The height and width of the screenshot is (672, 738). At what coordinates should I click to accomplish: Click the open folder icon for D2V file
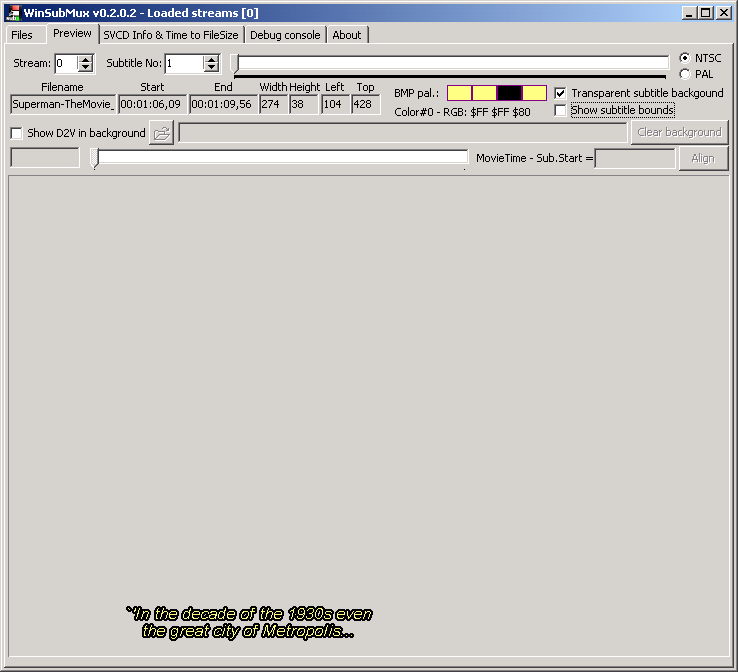click(x=162, y=133)
